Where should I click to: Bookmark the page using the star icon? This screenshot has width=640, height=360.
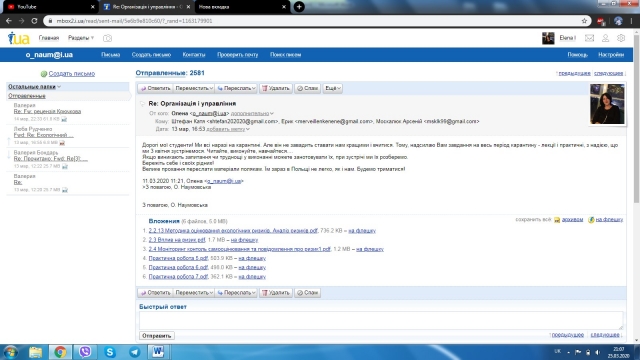pos(584,21)
